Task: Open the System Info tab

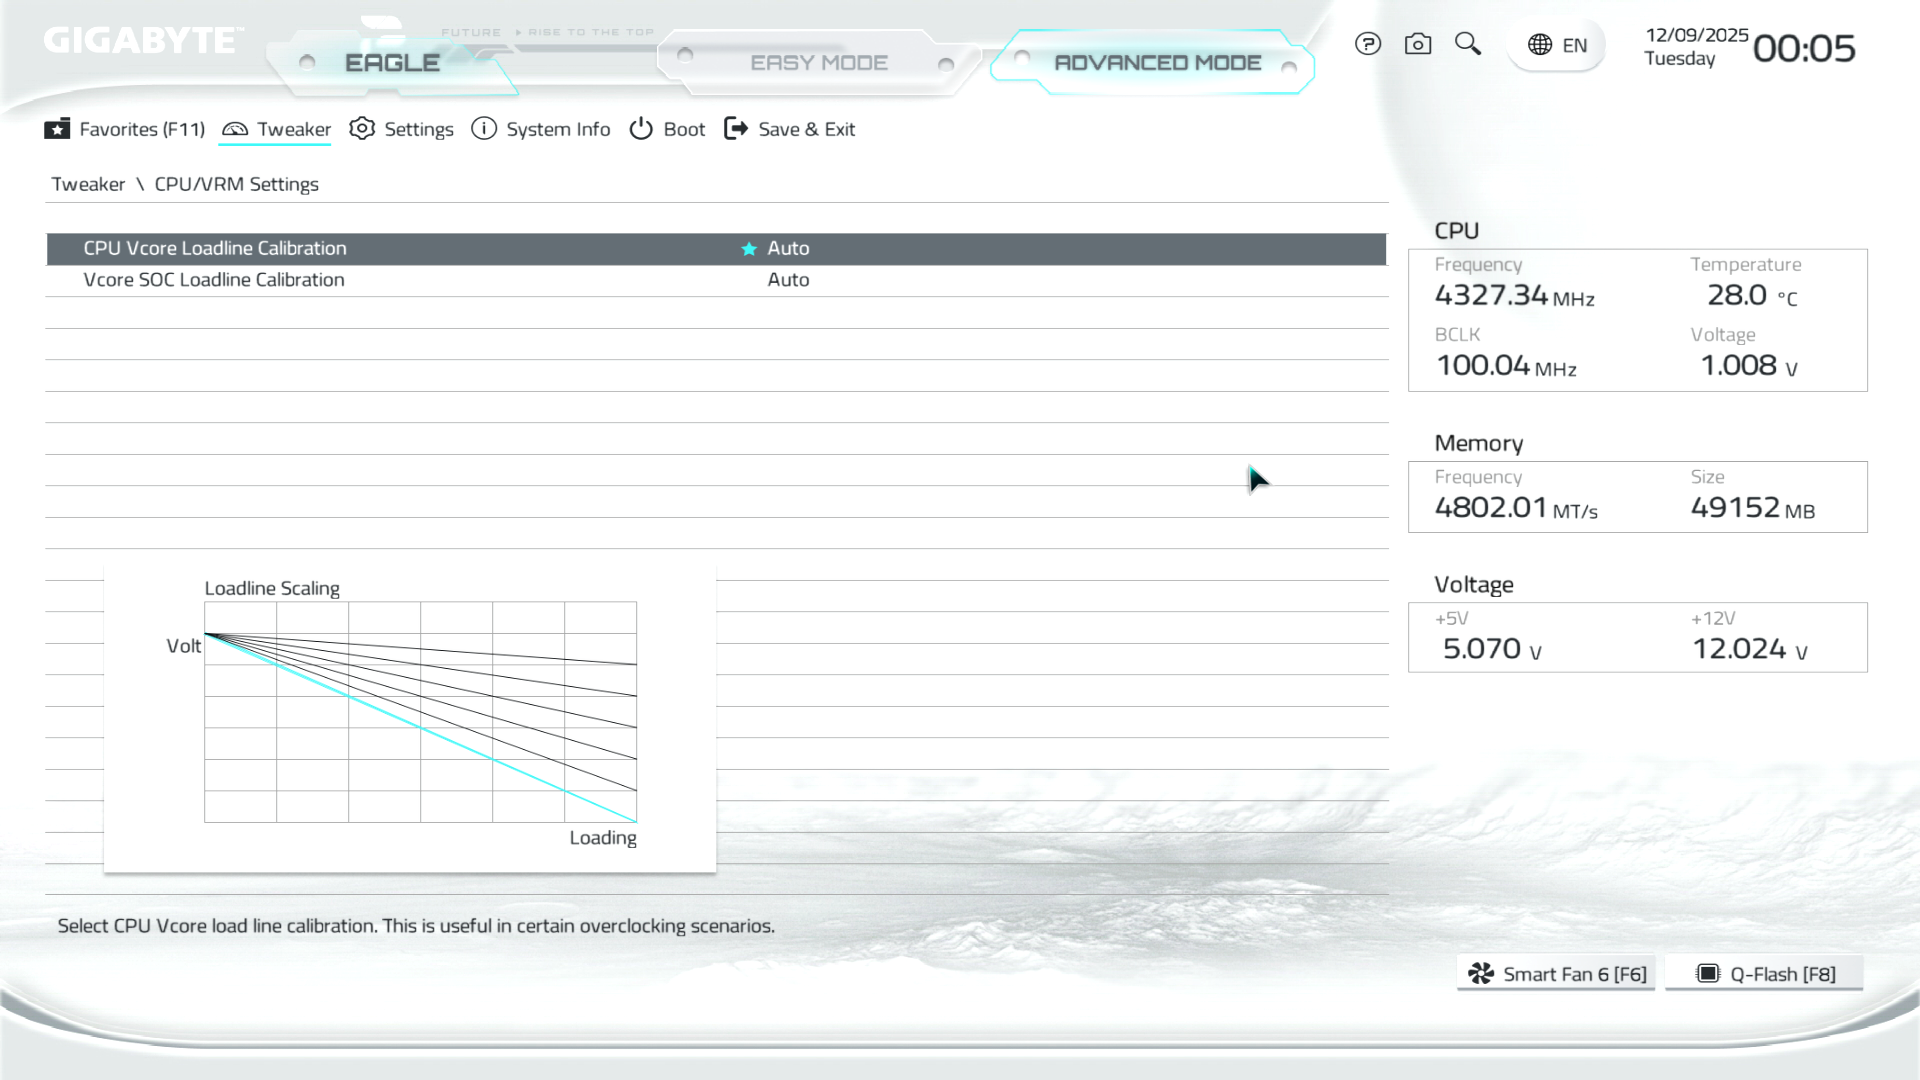Action: coord(557,129)
